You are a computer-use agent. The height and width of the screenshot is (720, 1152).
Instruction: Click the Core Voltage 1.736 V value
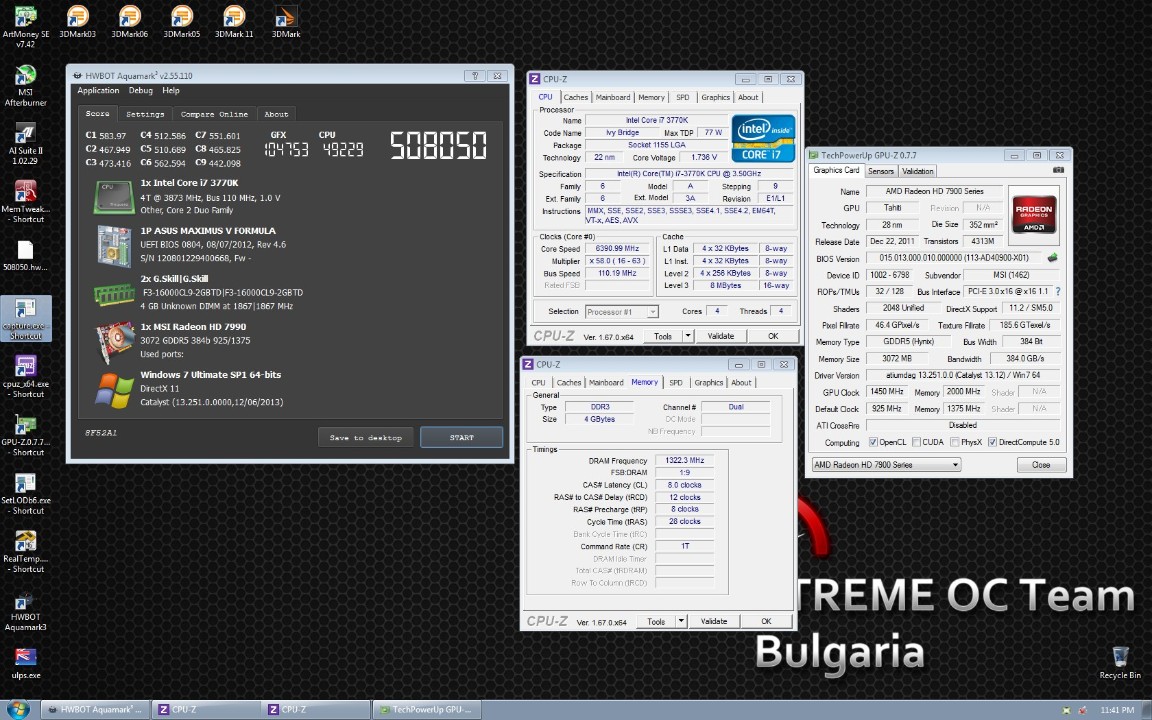[x=703, y=157]
